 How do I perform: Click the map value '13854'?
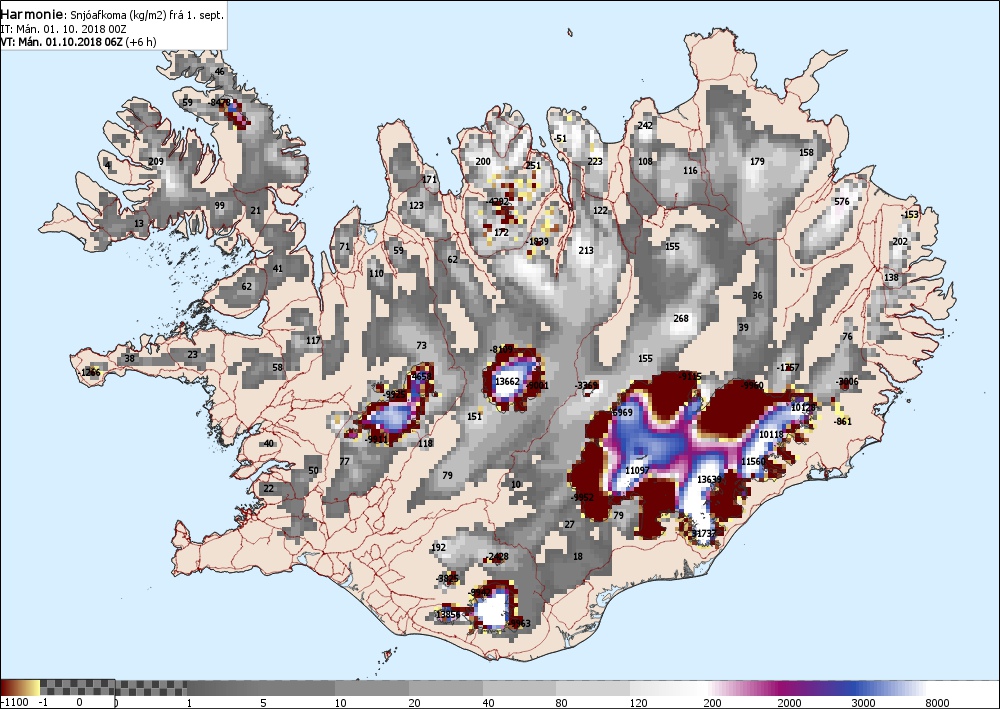tap(447, 615)
